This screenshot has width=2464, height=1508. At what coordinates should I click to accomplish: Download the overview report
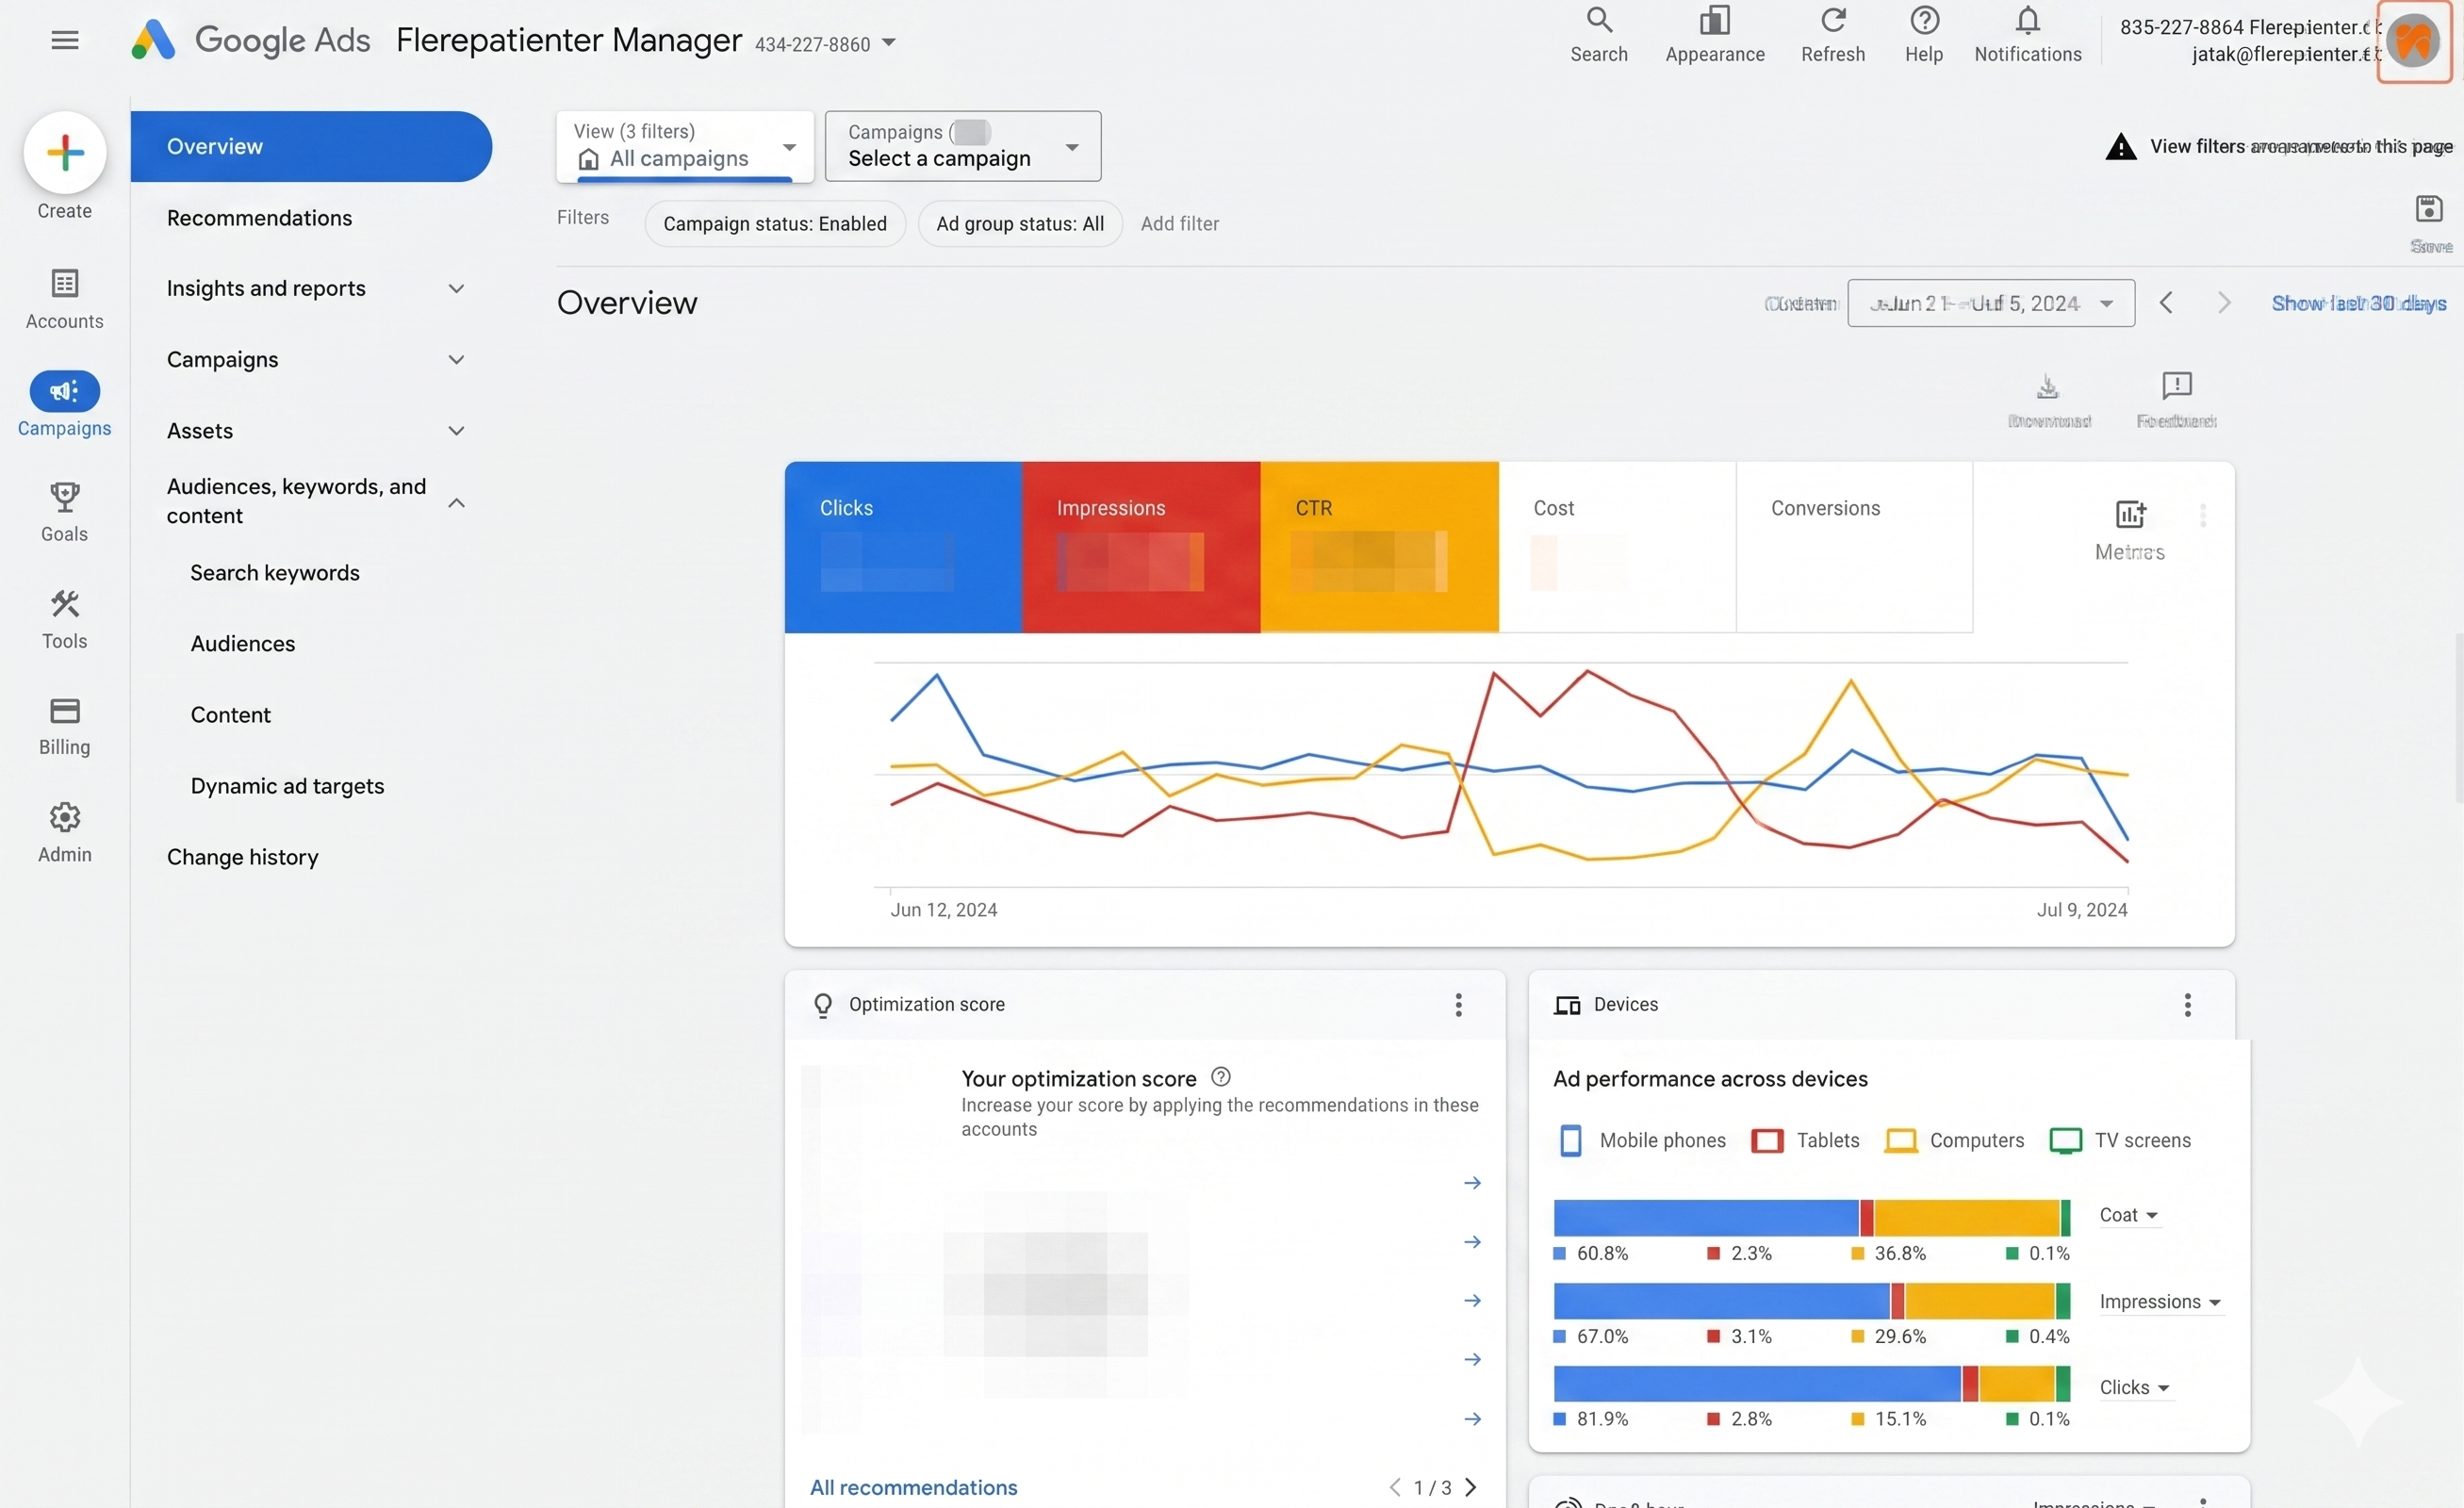click(x=2048, y=399)
